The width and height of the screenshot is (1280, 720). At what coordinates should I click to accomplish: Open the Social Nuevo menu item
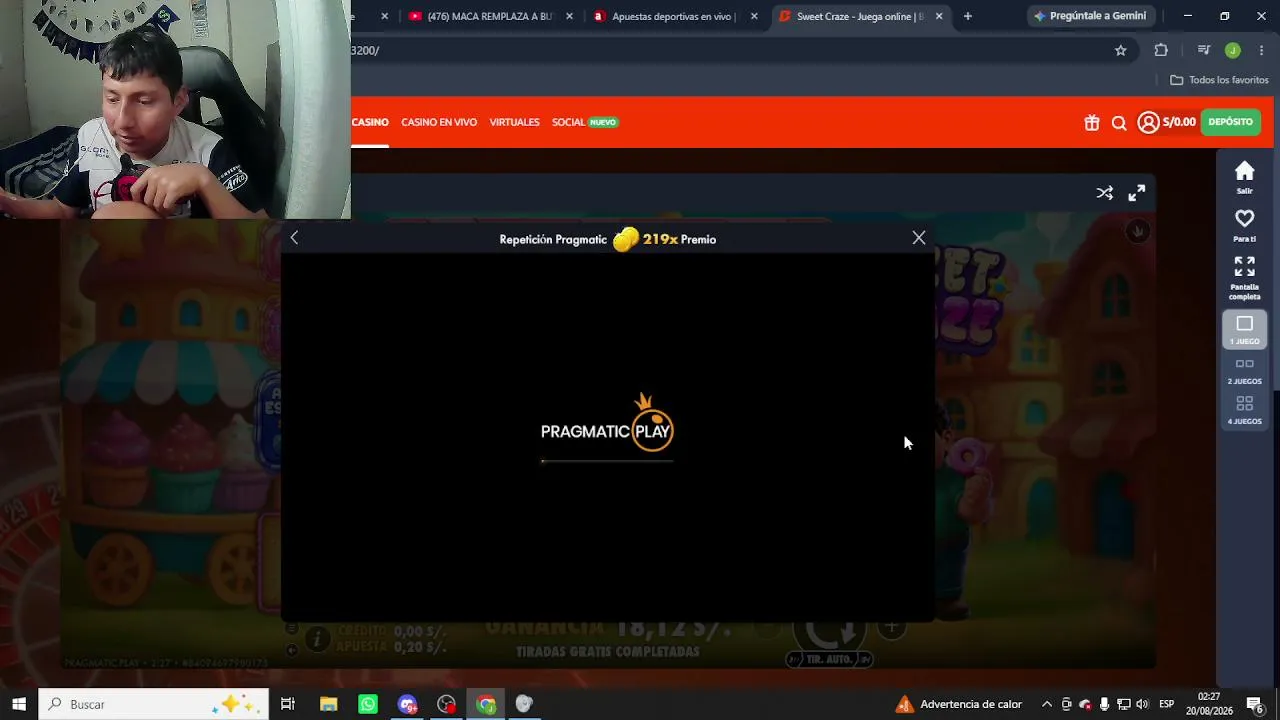point(585,122)
